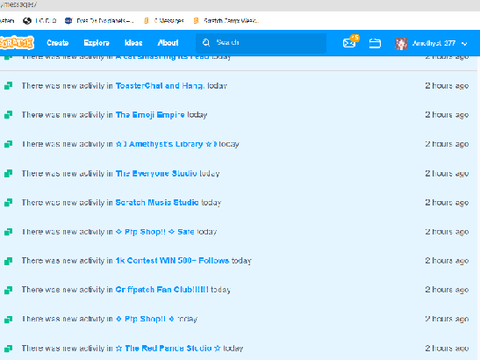Click the Scratch logo
Viewport: 480px width, 360px height.
click(17, 43)
